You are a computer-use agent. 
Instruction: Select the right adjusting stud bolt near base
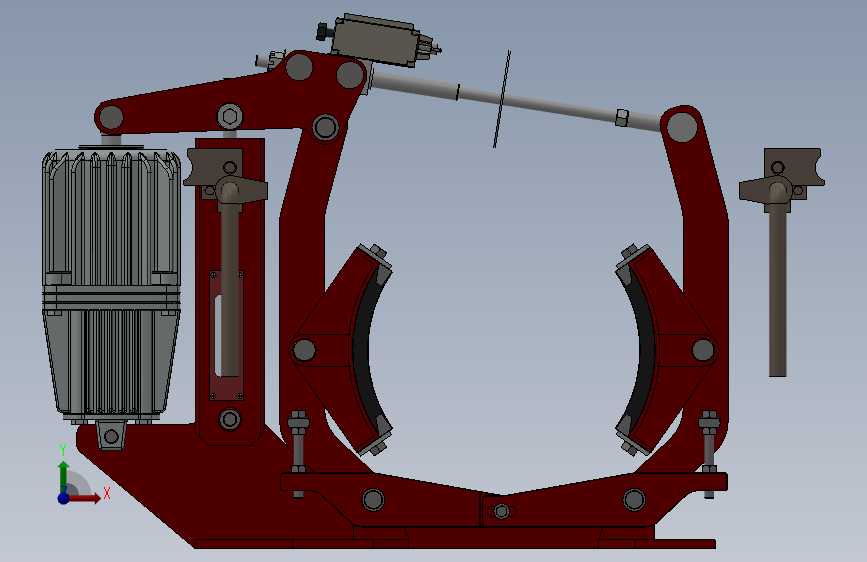click(709, 454)
